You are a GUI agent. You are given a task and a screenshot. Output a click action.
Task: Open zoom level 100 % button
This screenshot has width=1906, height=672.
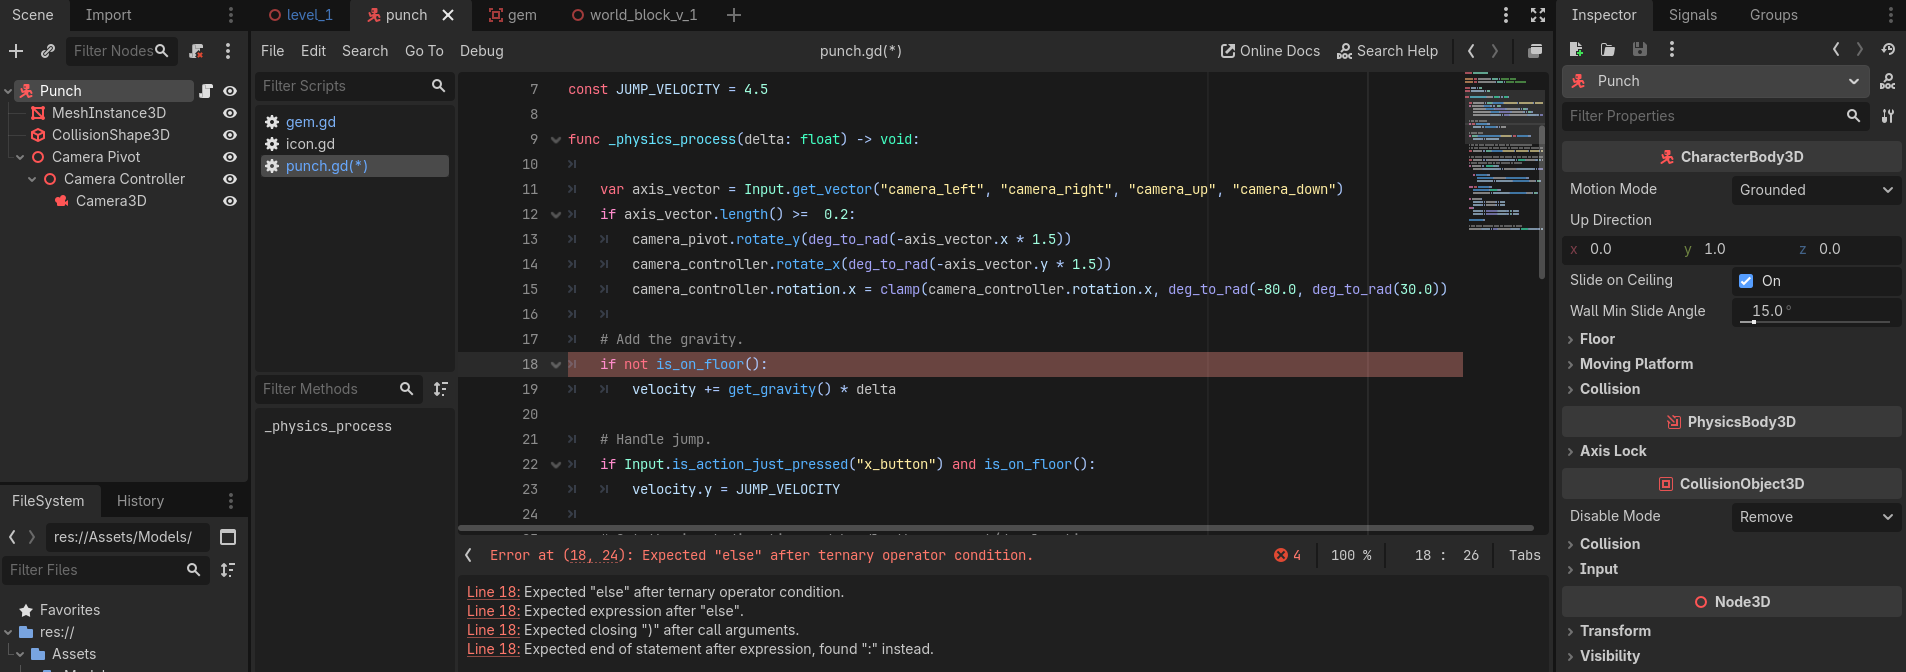coord(1350,555)
